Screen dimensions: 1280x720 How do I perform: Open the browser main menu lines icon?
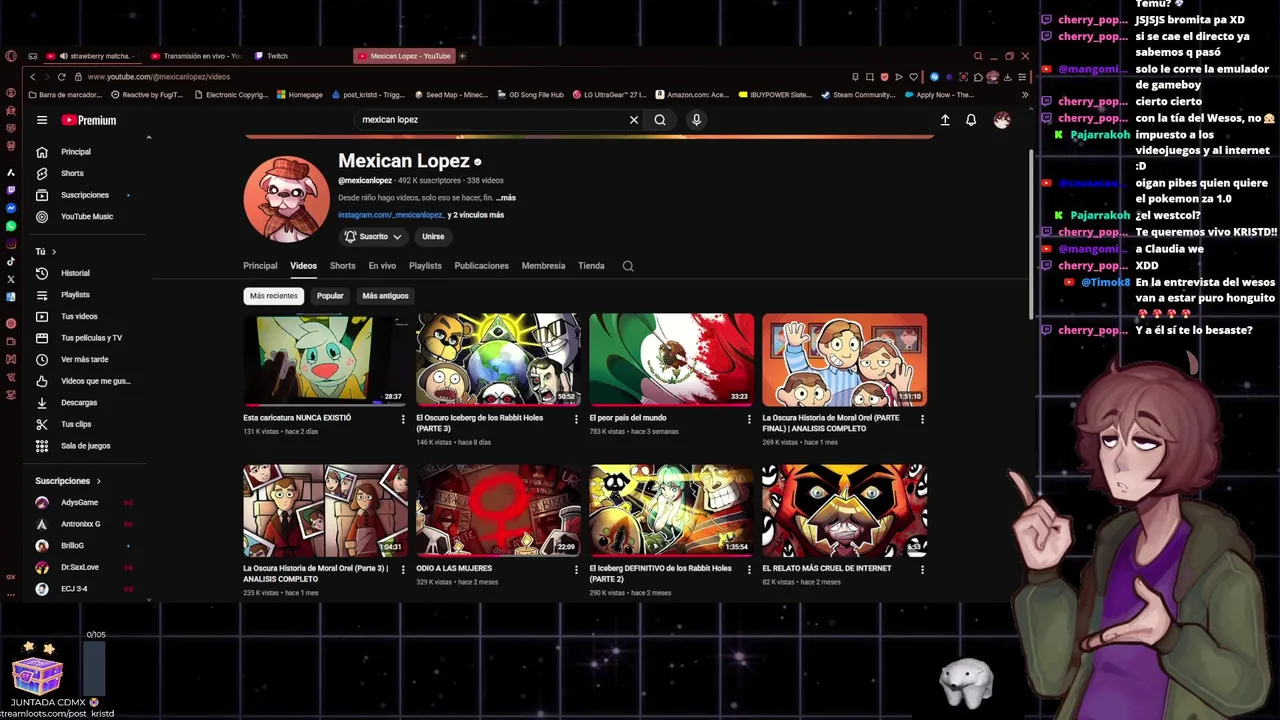tap(1022, 77)
